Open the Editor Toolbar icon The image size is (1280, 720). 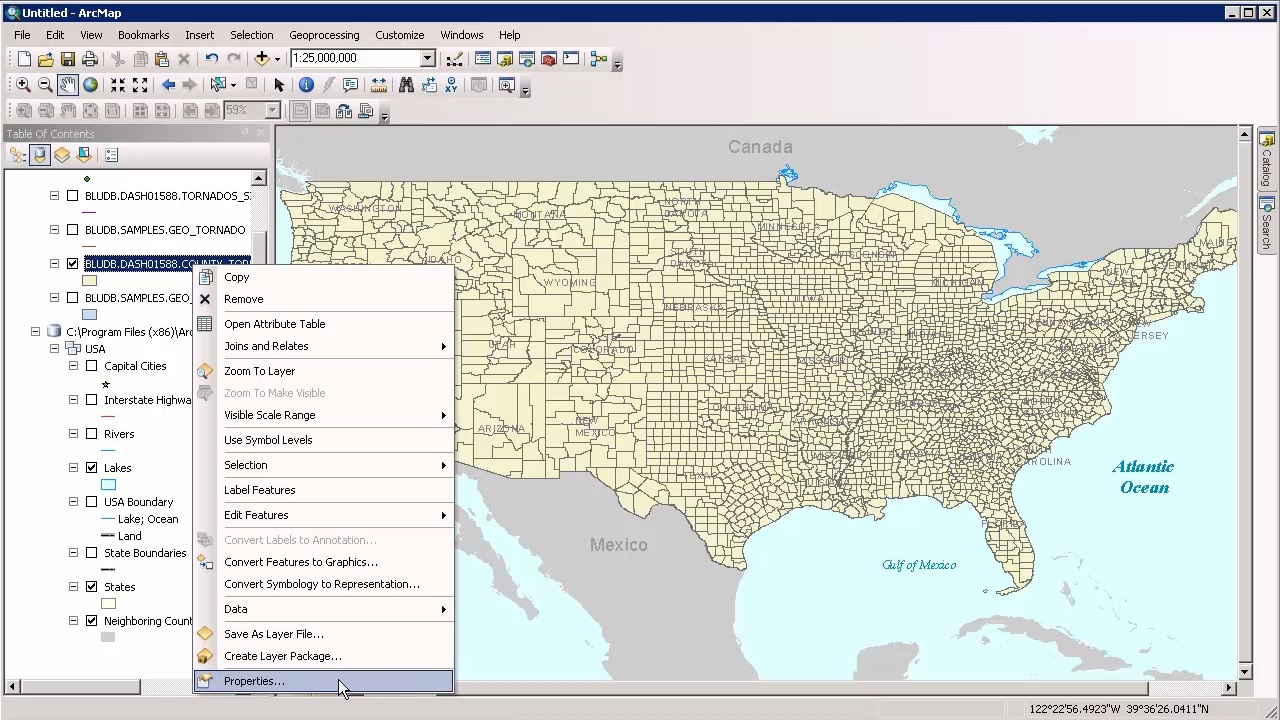455,59
